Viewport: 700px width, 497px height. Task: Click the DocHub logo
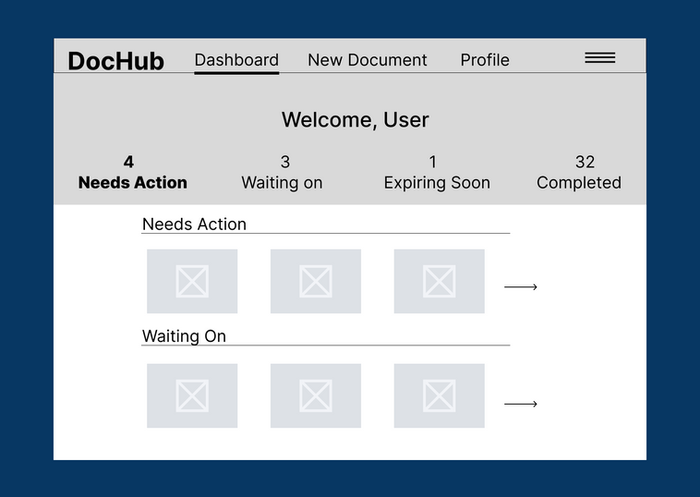(x=116, y=61)
